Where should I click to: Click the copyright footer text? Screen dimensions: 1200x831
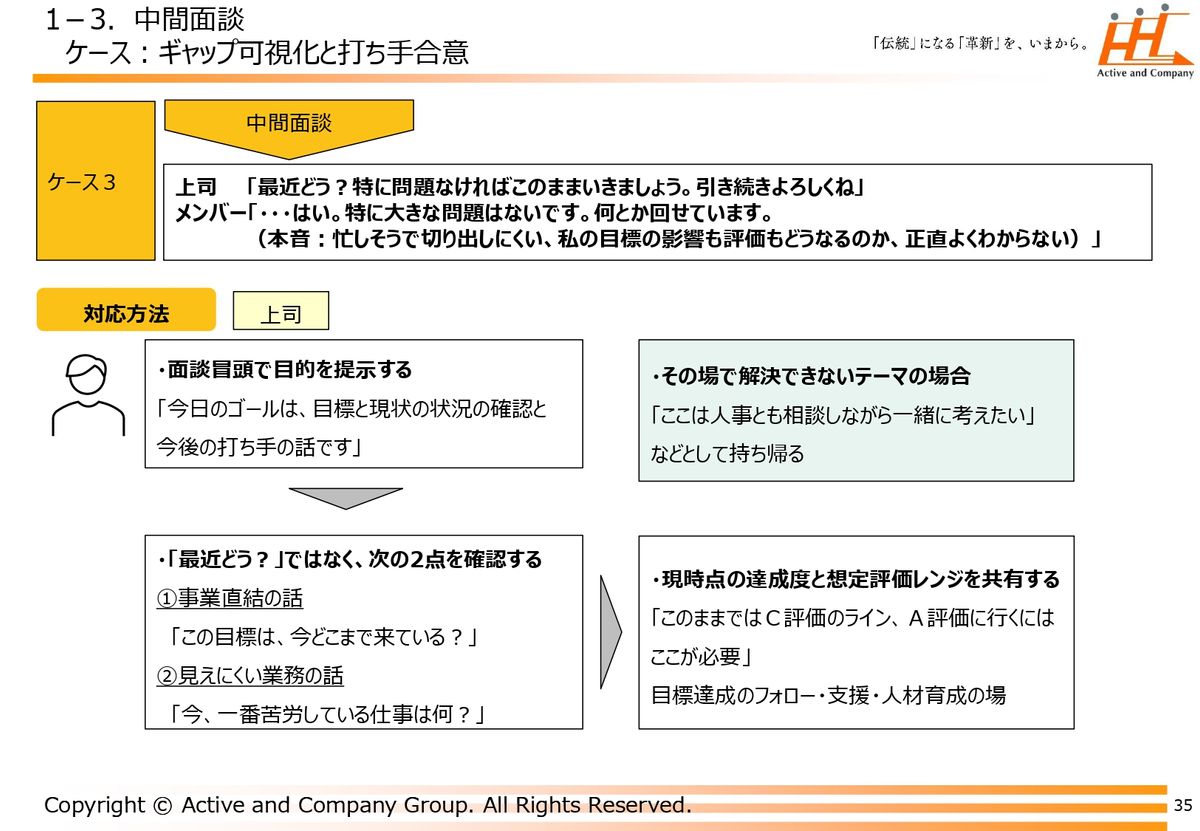coord(367,805)
